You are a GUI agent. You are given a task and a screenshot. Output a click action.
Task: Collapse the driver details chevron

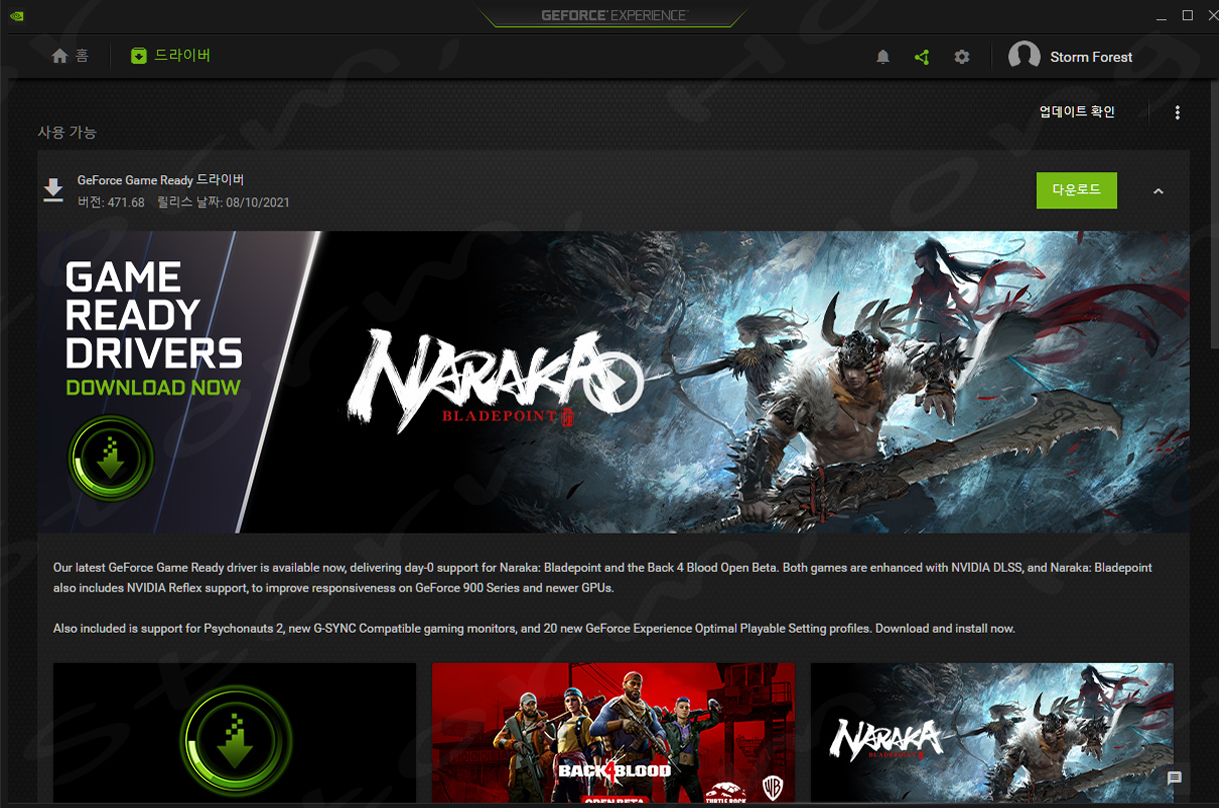pyautogui.click(x=1158, y=191)
